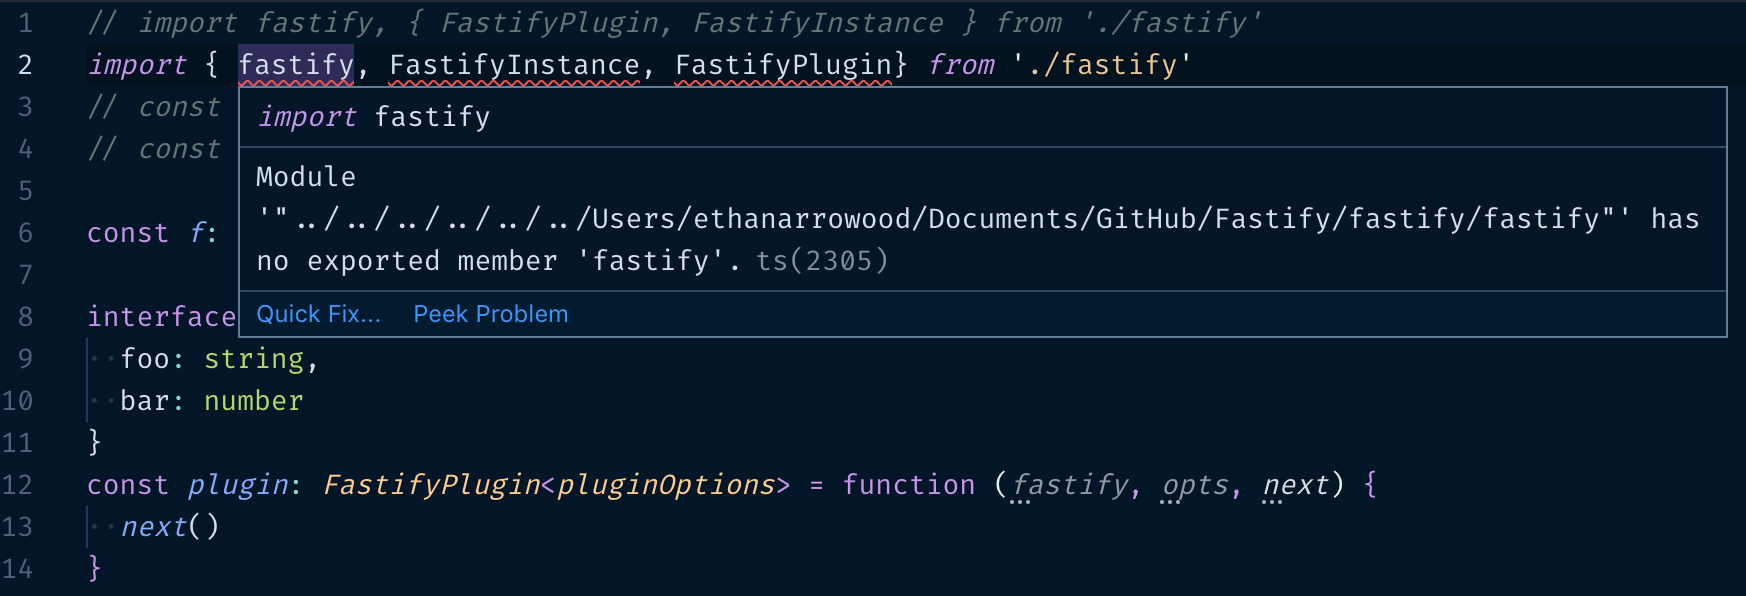Open the Quick Fix menu

coord(318,314)
